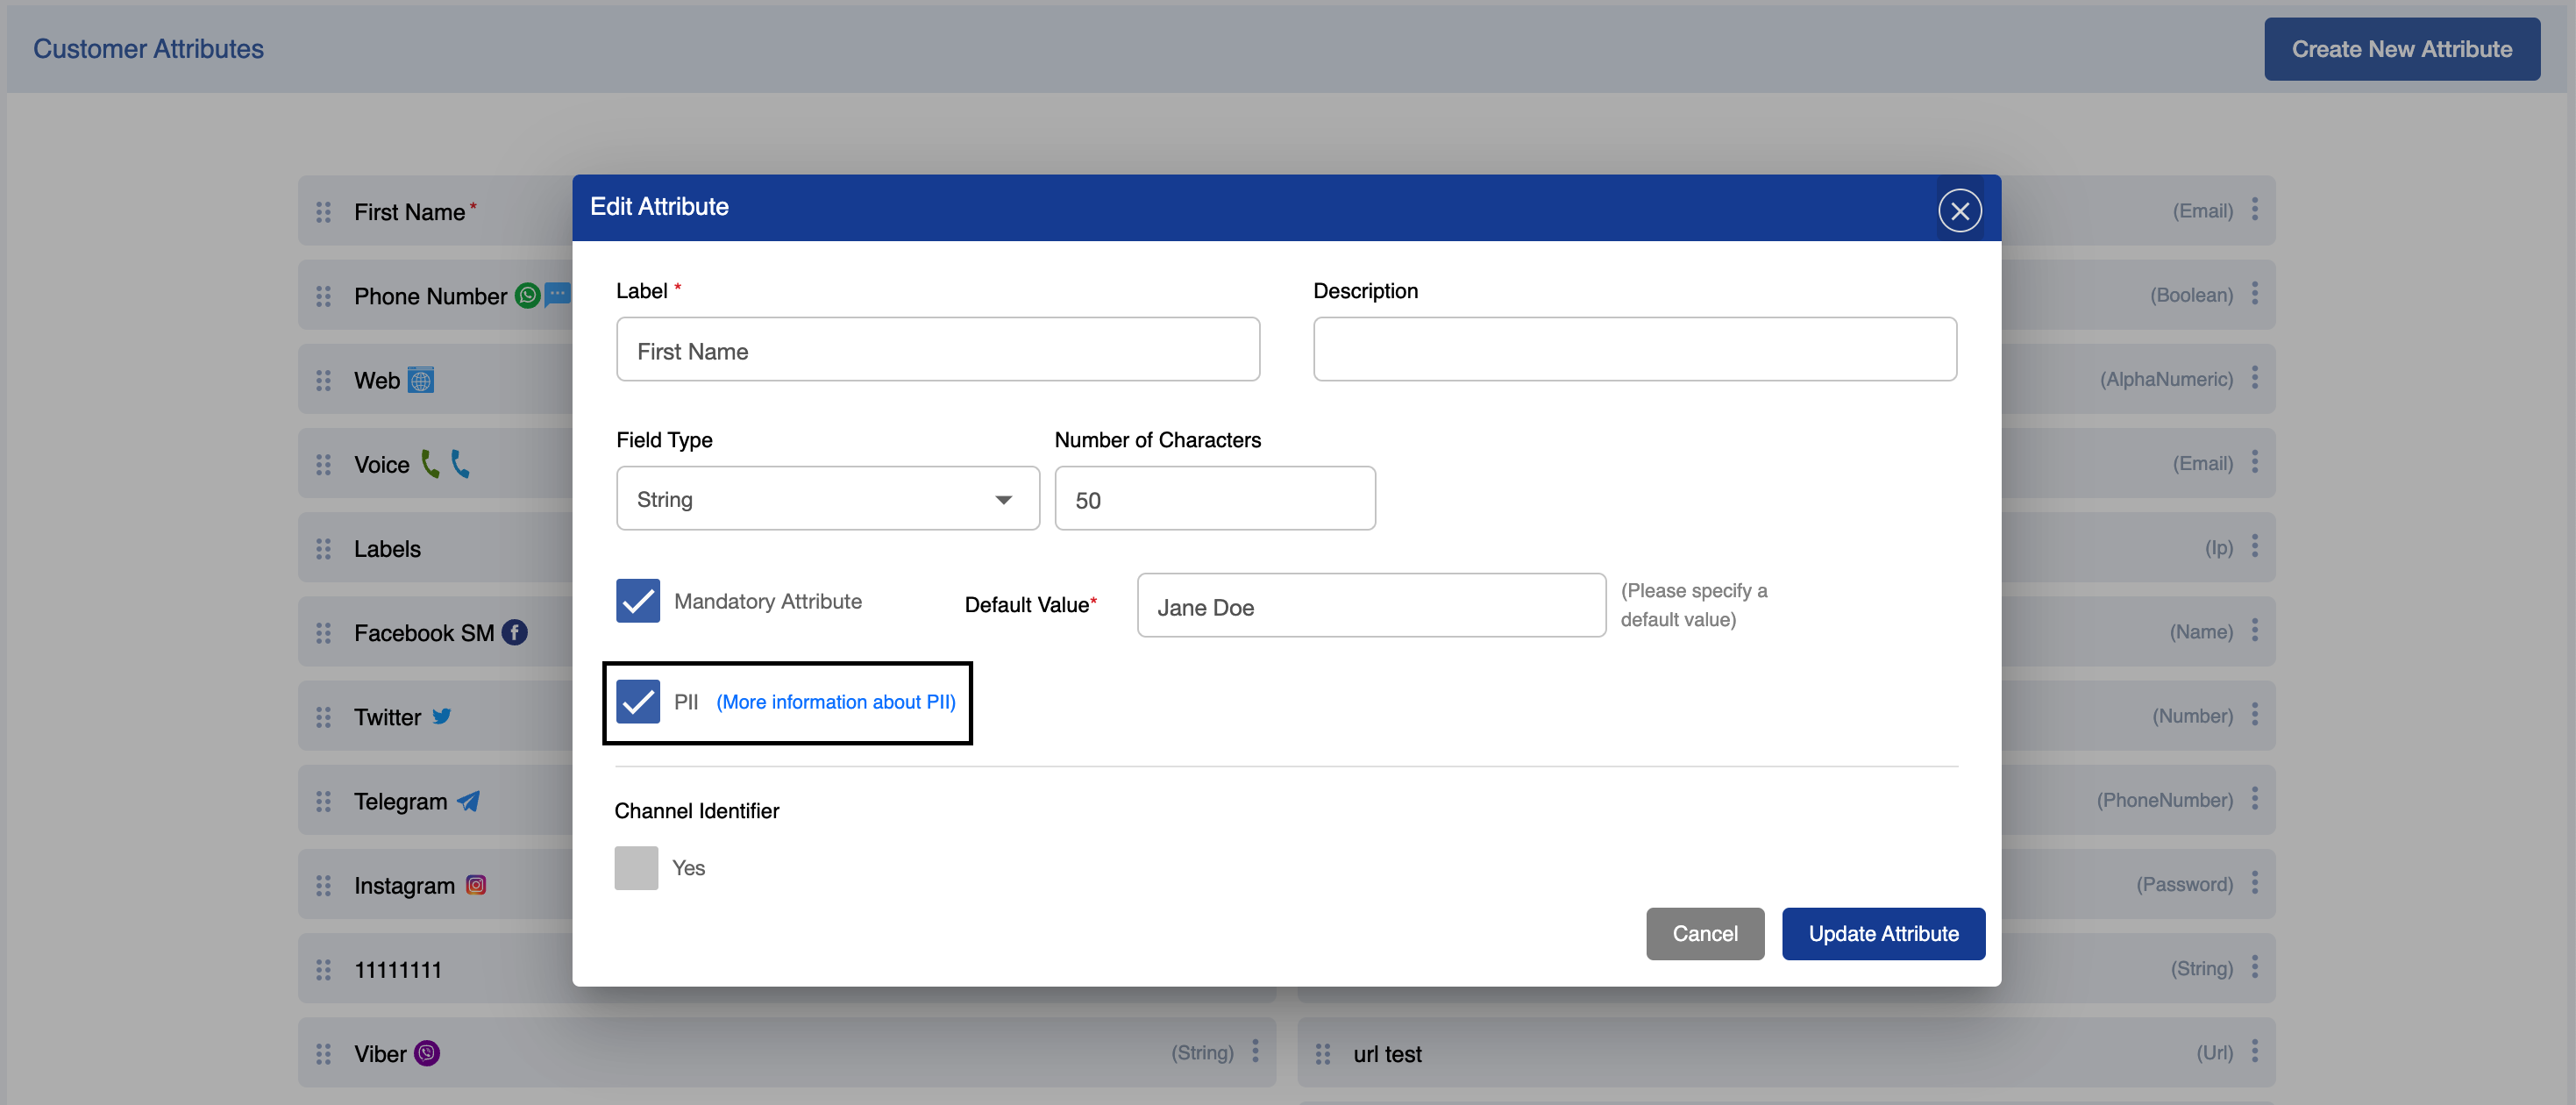Click the Telegram paper plane icon
This screenshot has height=1105, width=2576.
point(467,800)
